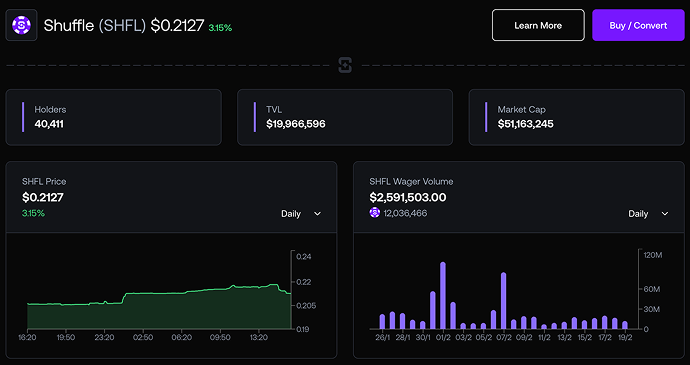Click the Buy / Convert button
The image size is (690, 365).
[x=638, y=25]
